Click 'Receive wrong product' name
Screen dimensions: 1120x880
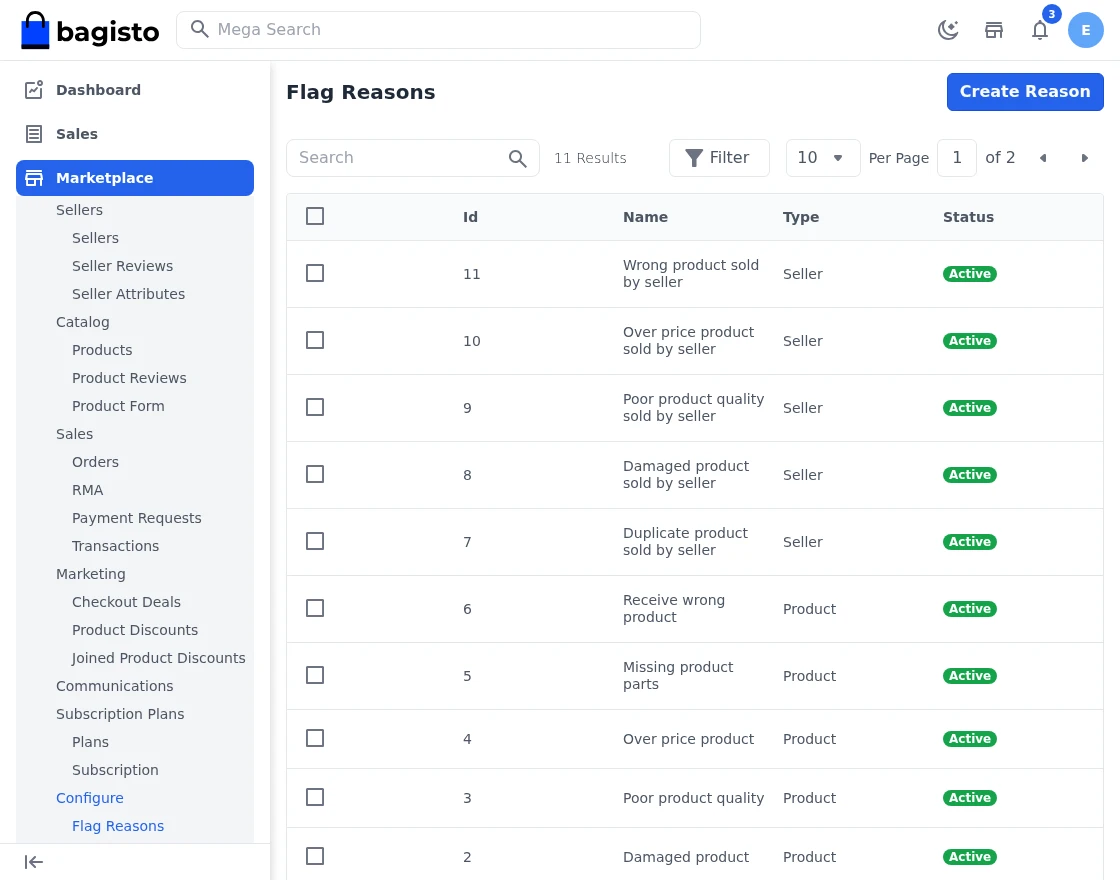(674, 609)
